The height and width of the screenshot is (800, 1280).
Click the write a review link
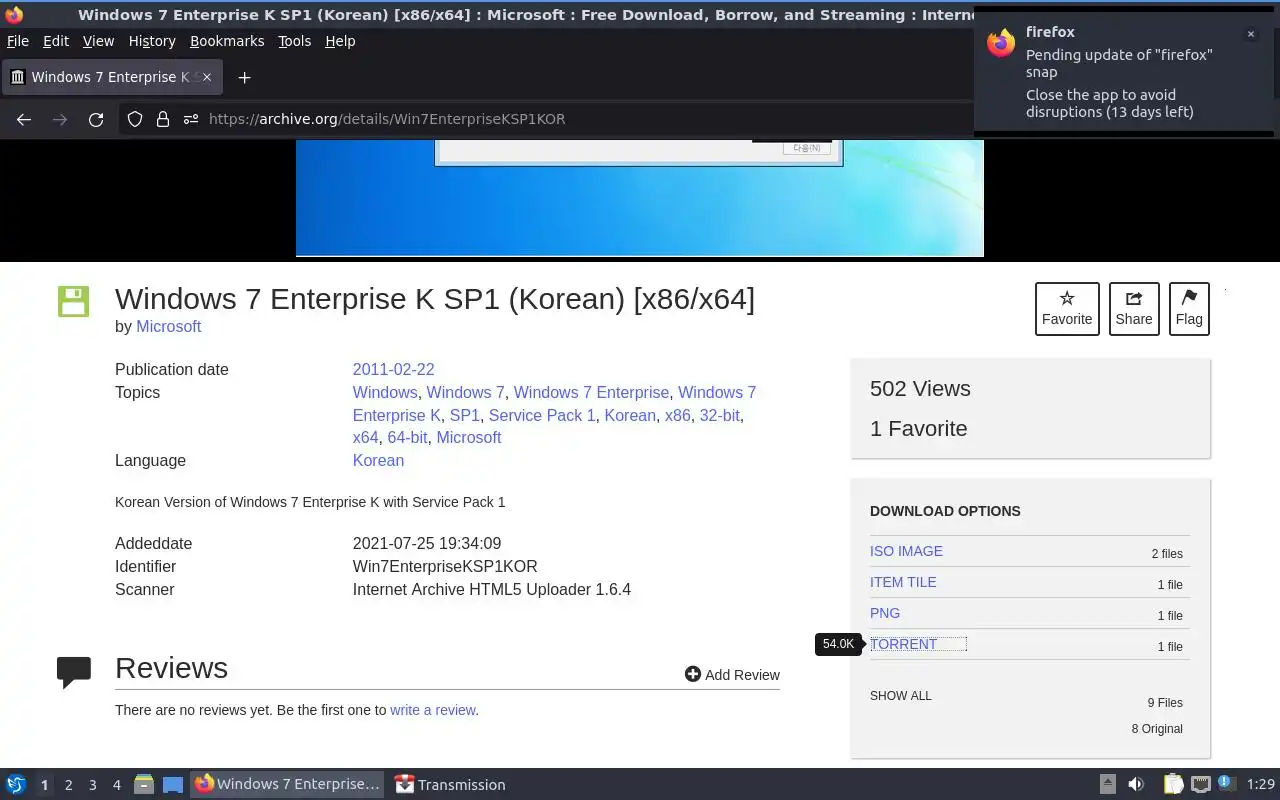coord(433,710)
